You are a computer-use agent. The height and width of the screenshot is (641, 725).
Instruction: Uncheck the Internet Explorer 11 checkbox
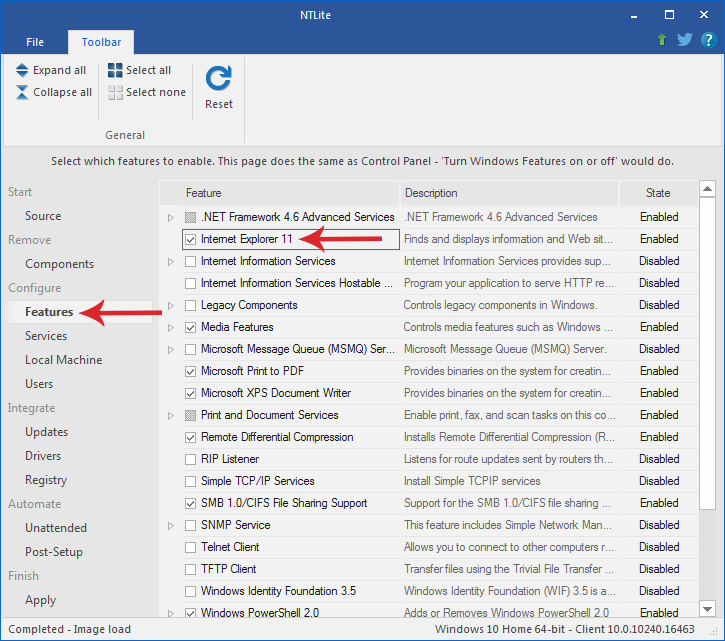[x=190, y=240]
